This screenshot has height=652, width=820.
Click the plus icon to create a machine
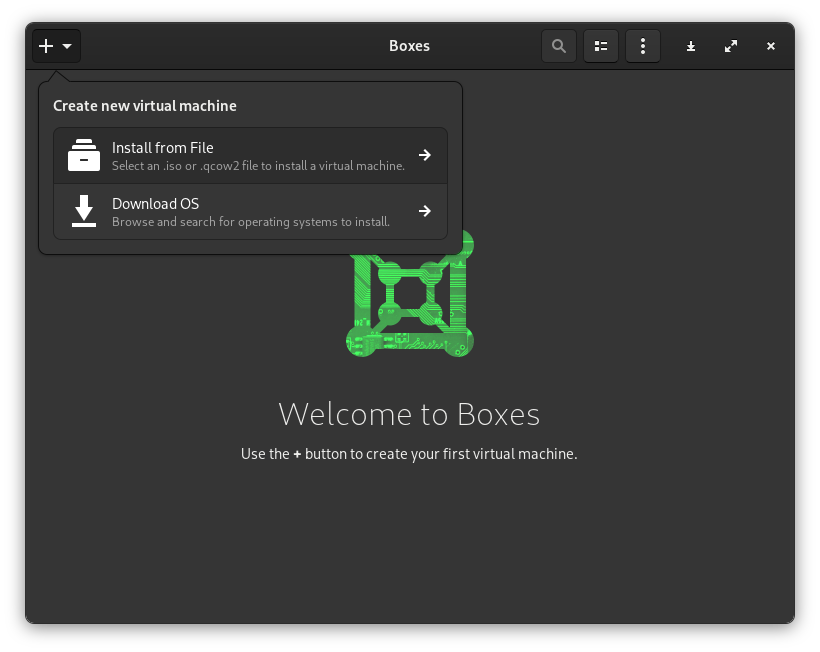pyautogui.click(x=45, y=46)
